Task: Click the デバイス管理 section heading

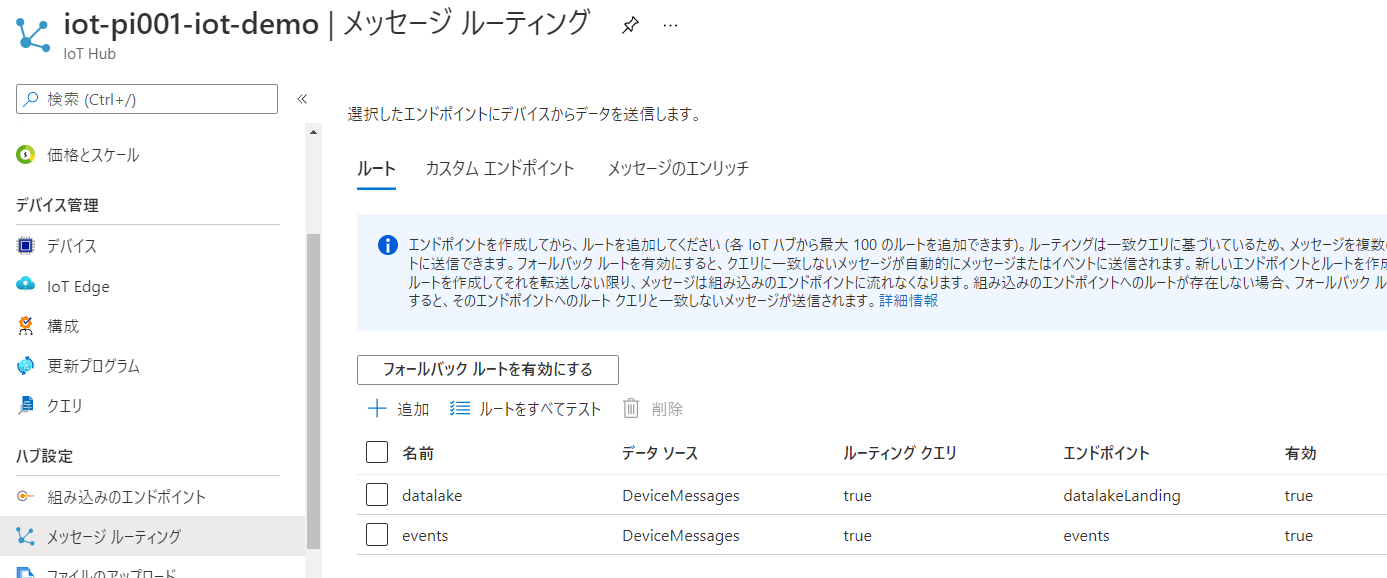Action: tap(57, 205)
